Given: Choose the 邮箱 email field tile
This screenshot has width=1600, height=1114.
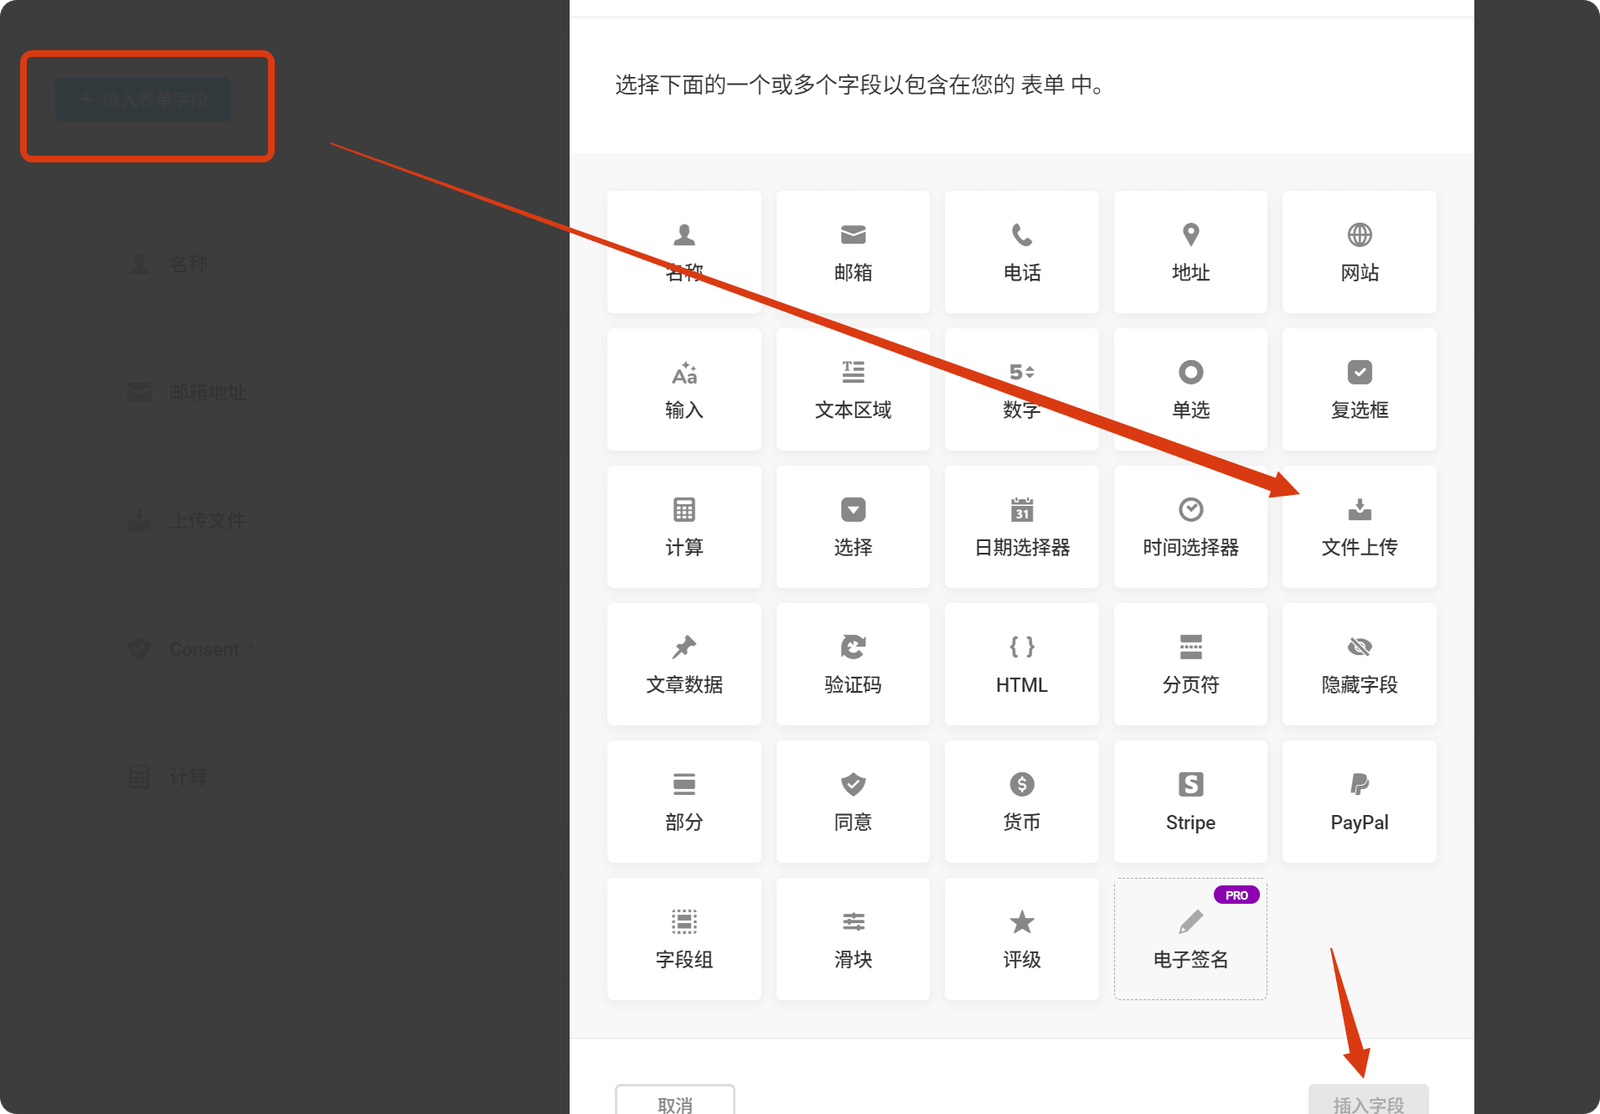Looking at the screenshot, I should point(853,252).
